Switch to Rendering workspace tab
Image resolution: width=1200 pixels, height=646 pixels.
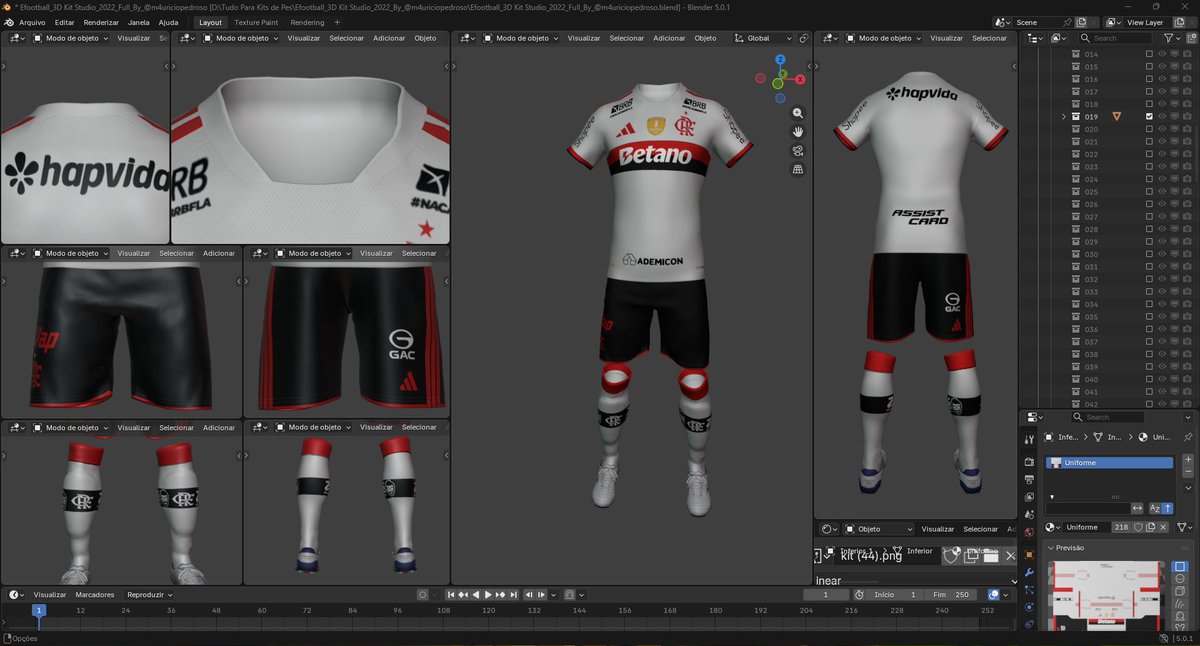(307, 22)
